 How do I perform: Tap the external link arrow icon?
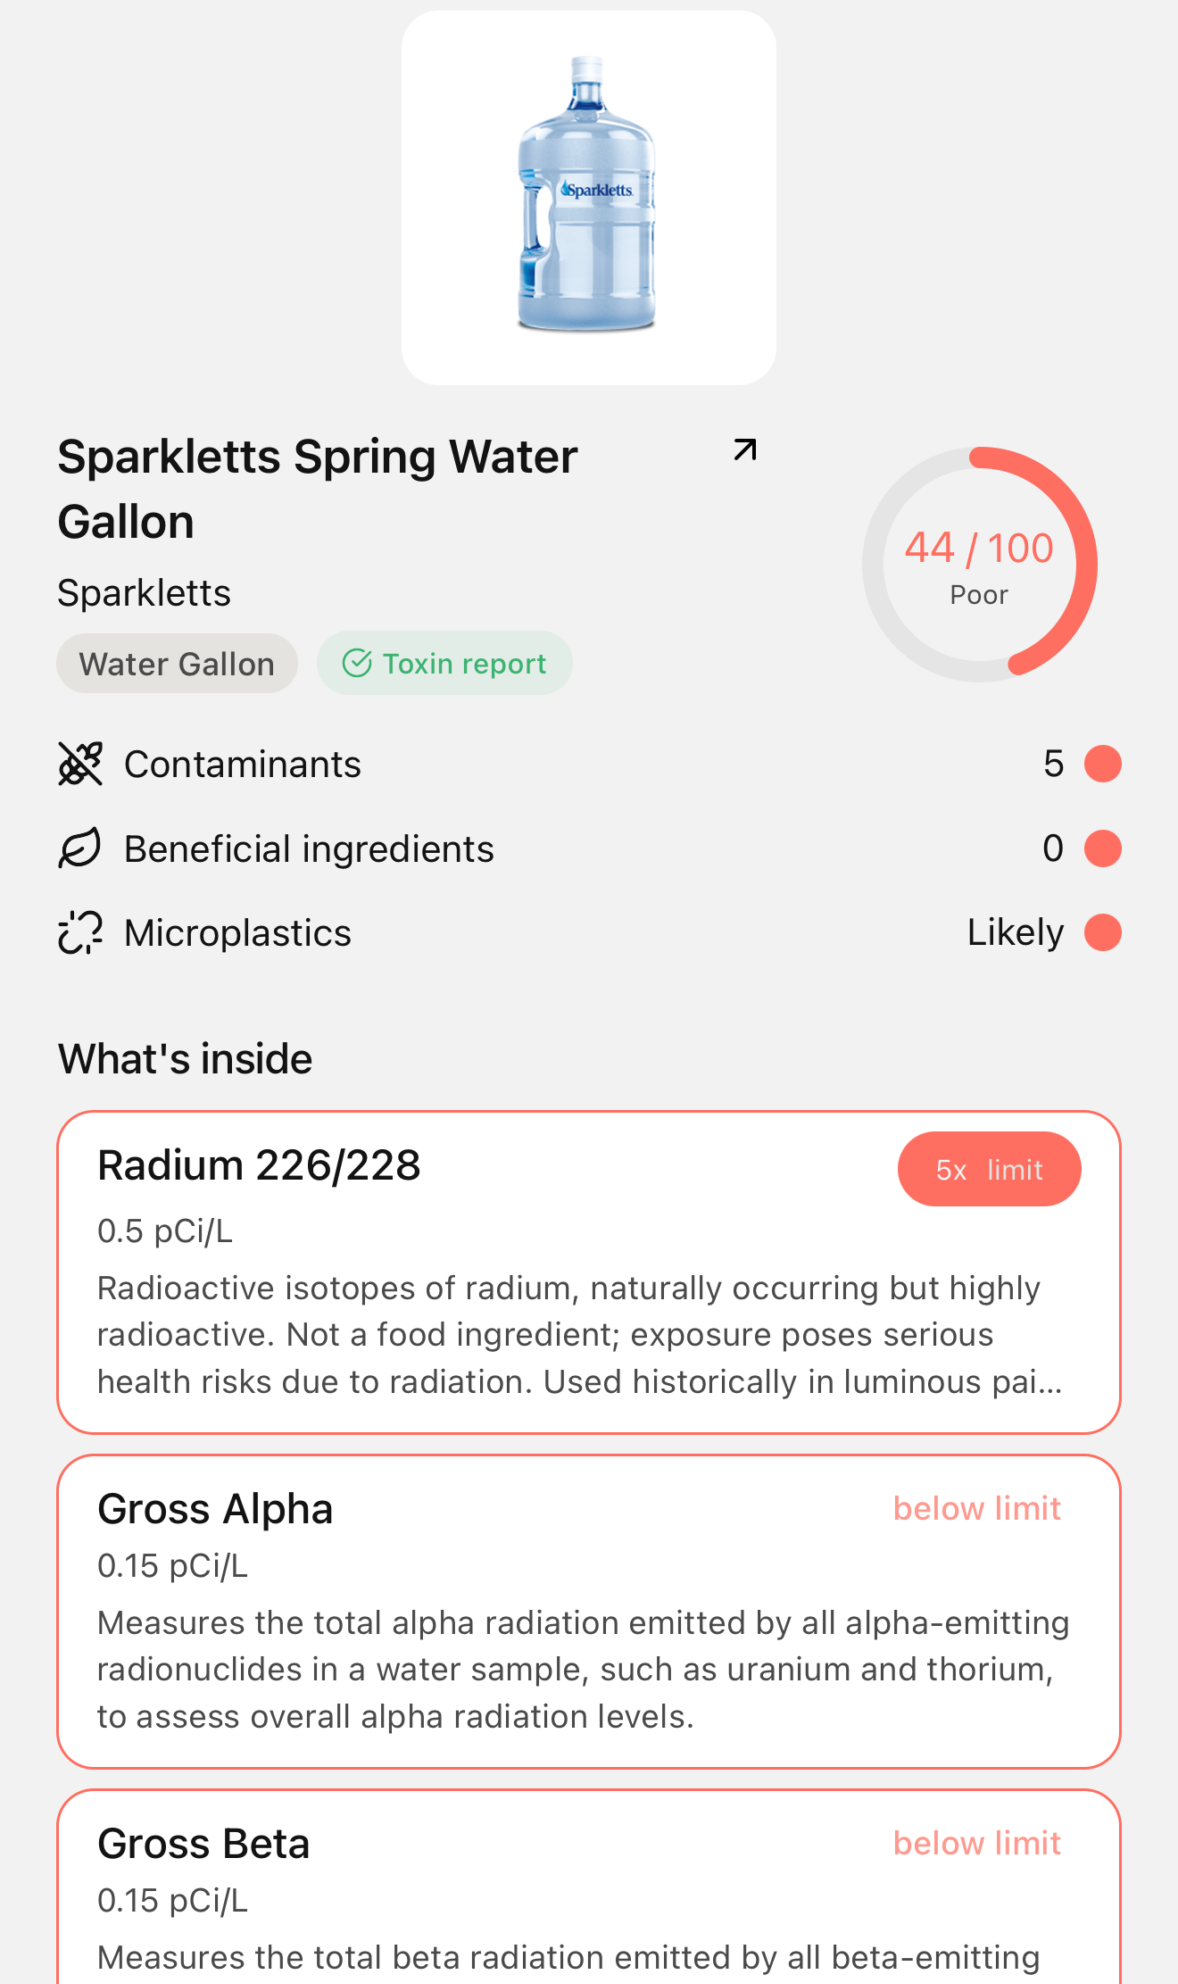(x=744, y=450)
